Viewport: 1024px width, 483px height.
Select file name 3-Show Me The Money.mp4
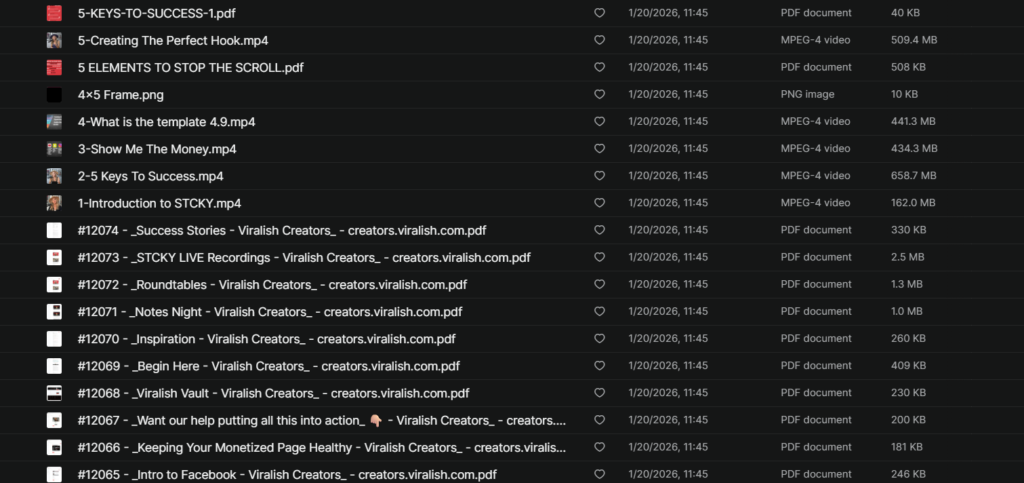157,149
